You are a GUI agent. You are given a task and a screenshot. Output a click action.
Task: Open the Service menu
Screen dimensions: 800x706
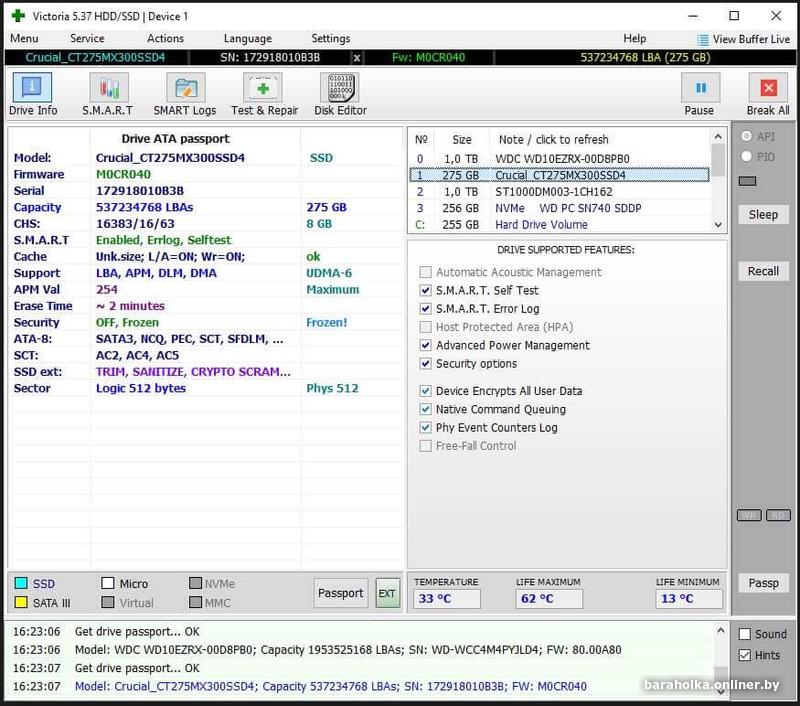click(x=87, y=38)
